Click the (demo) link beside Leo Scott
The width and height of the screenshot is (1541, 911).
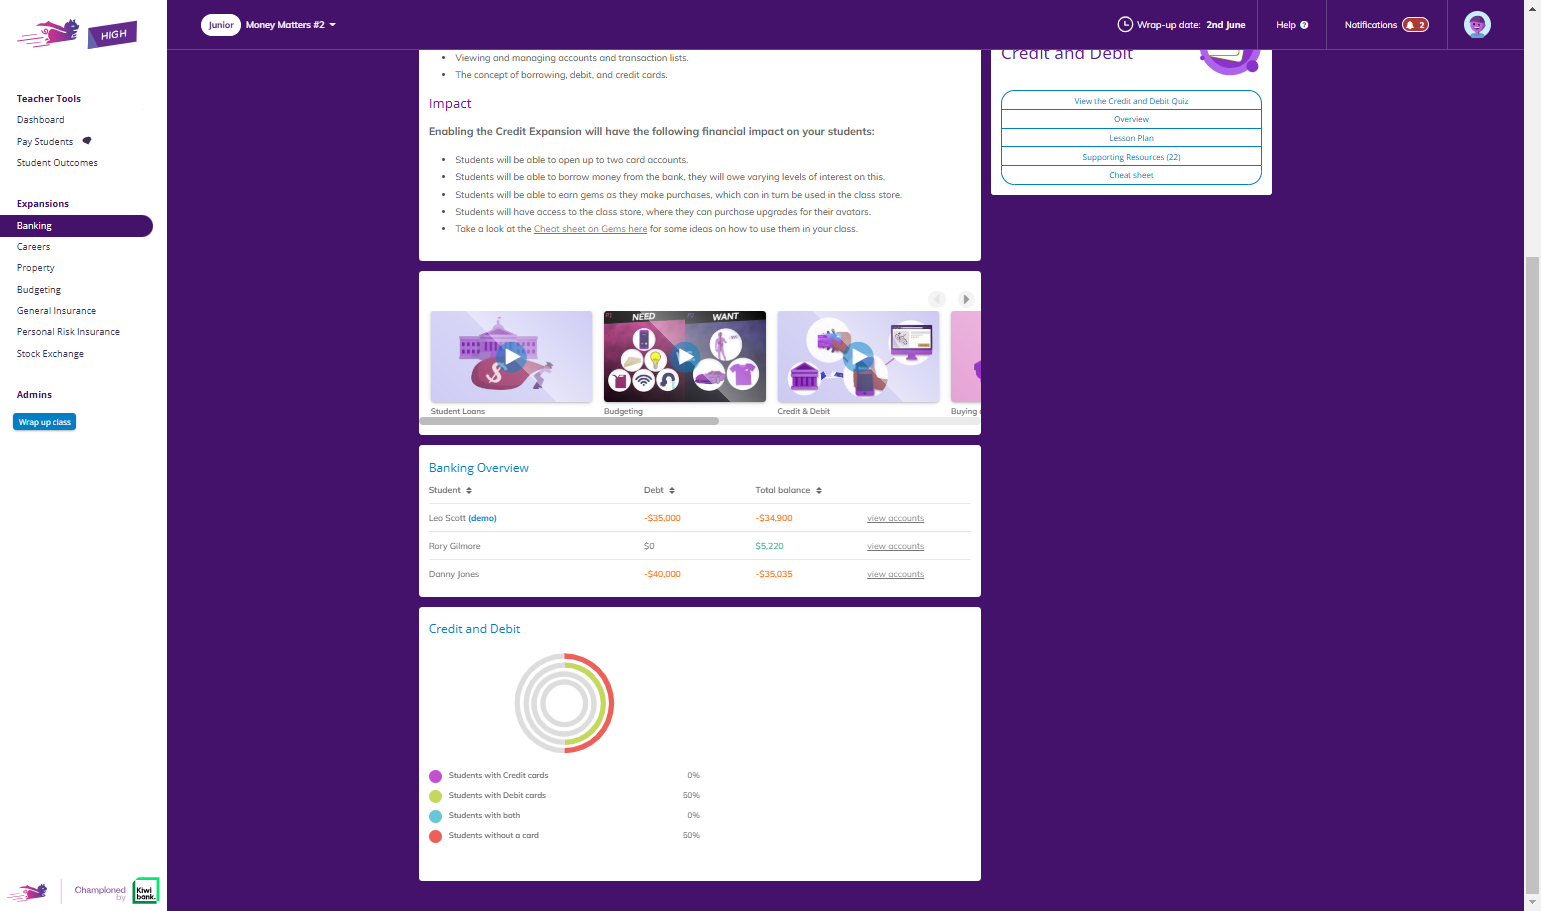tap(482, 518)
